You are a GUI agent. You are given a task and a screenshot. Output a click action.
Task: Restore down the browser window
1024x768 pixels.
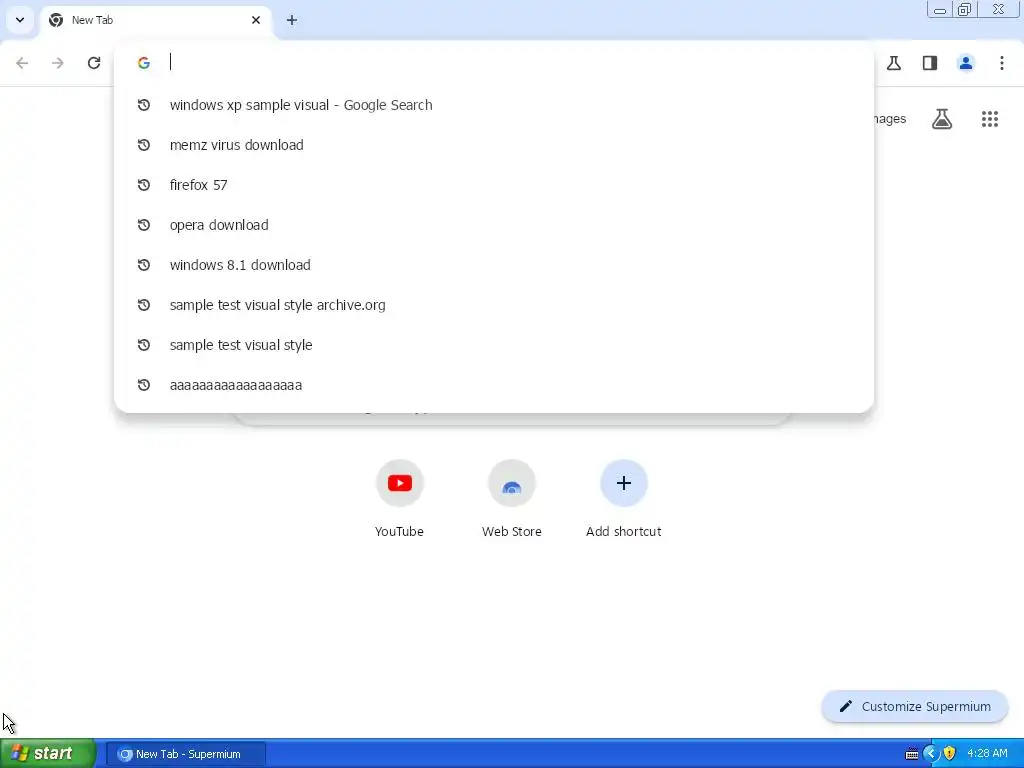(x=965, y=9)
